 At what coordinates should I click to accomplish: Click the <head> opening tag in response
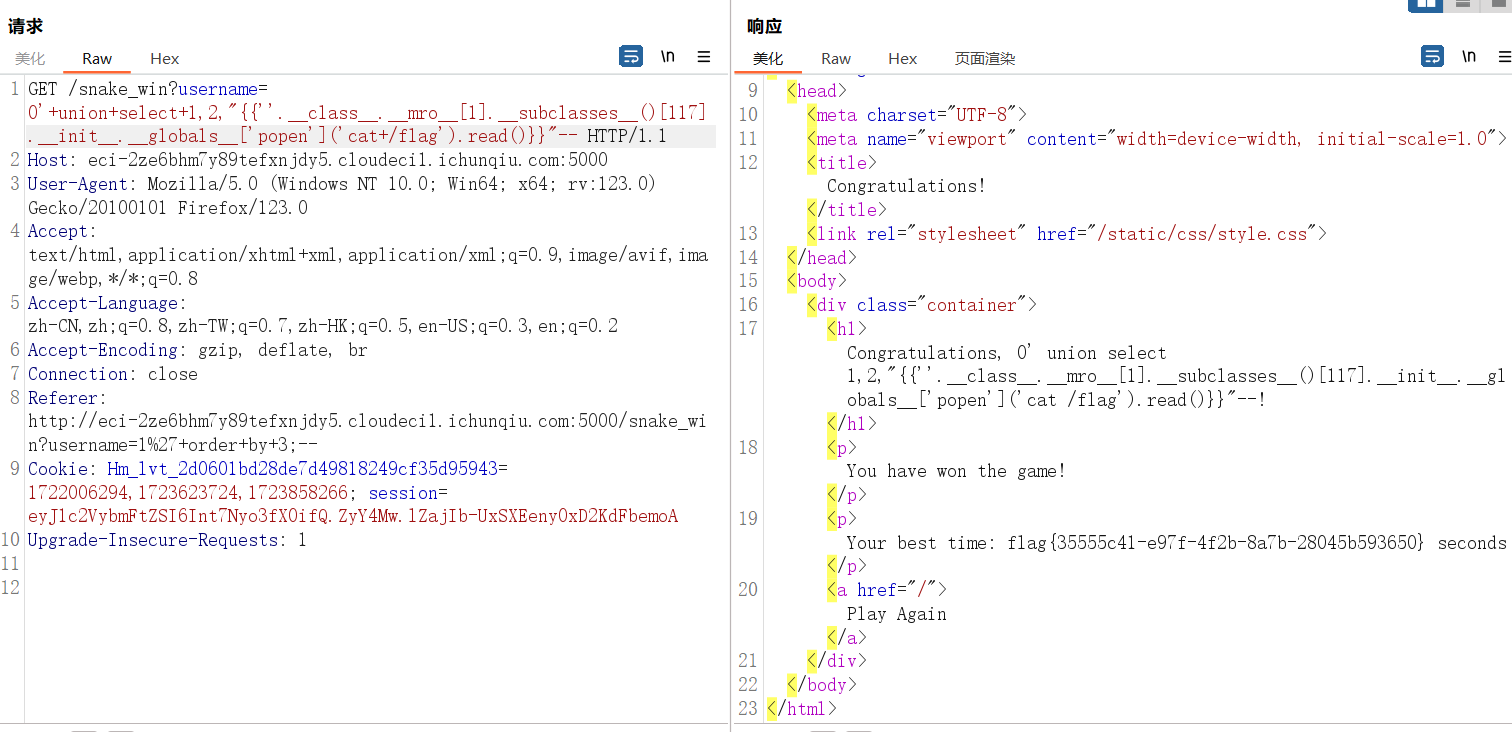coord(817,91)
